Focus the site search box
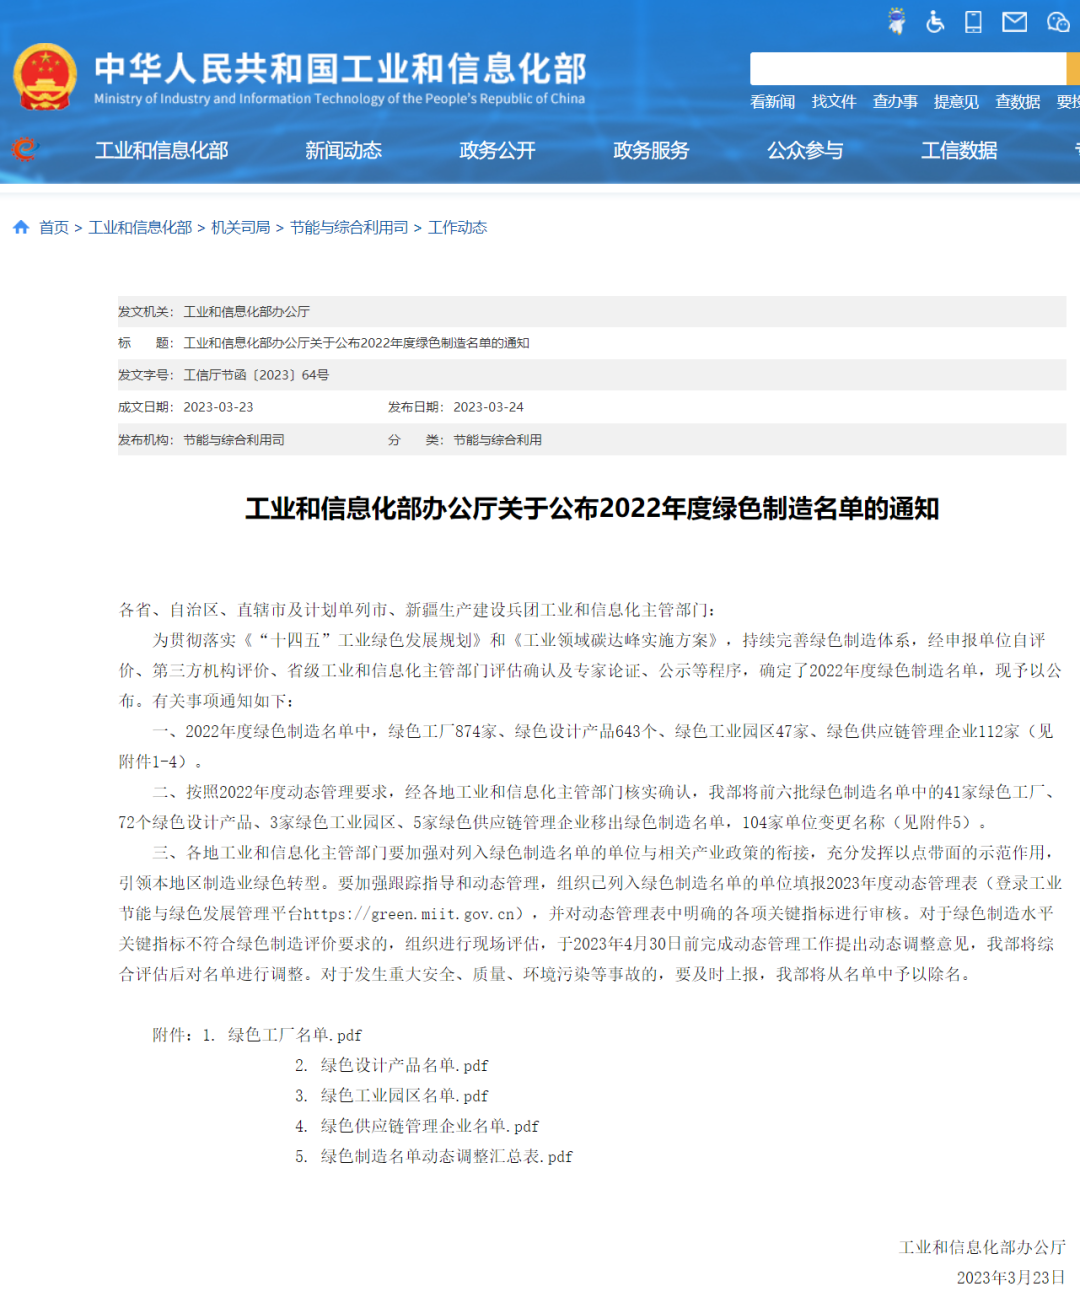The width and height of the screenshot is (1080, 1297). point(908,69)
